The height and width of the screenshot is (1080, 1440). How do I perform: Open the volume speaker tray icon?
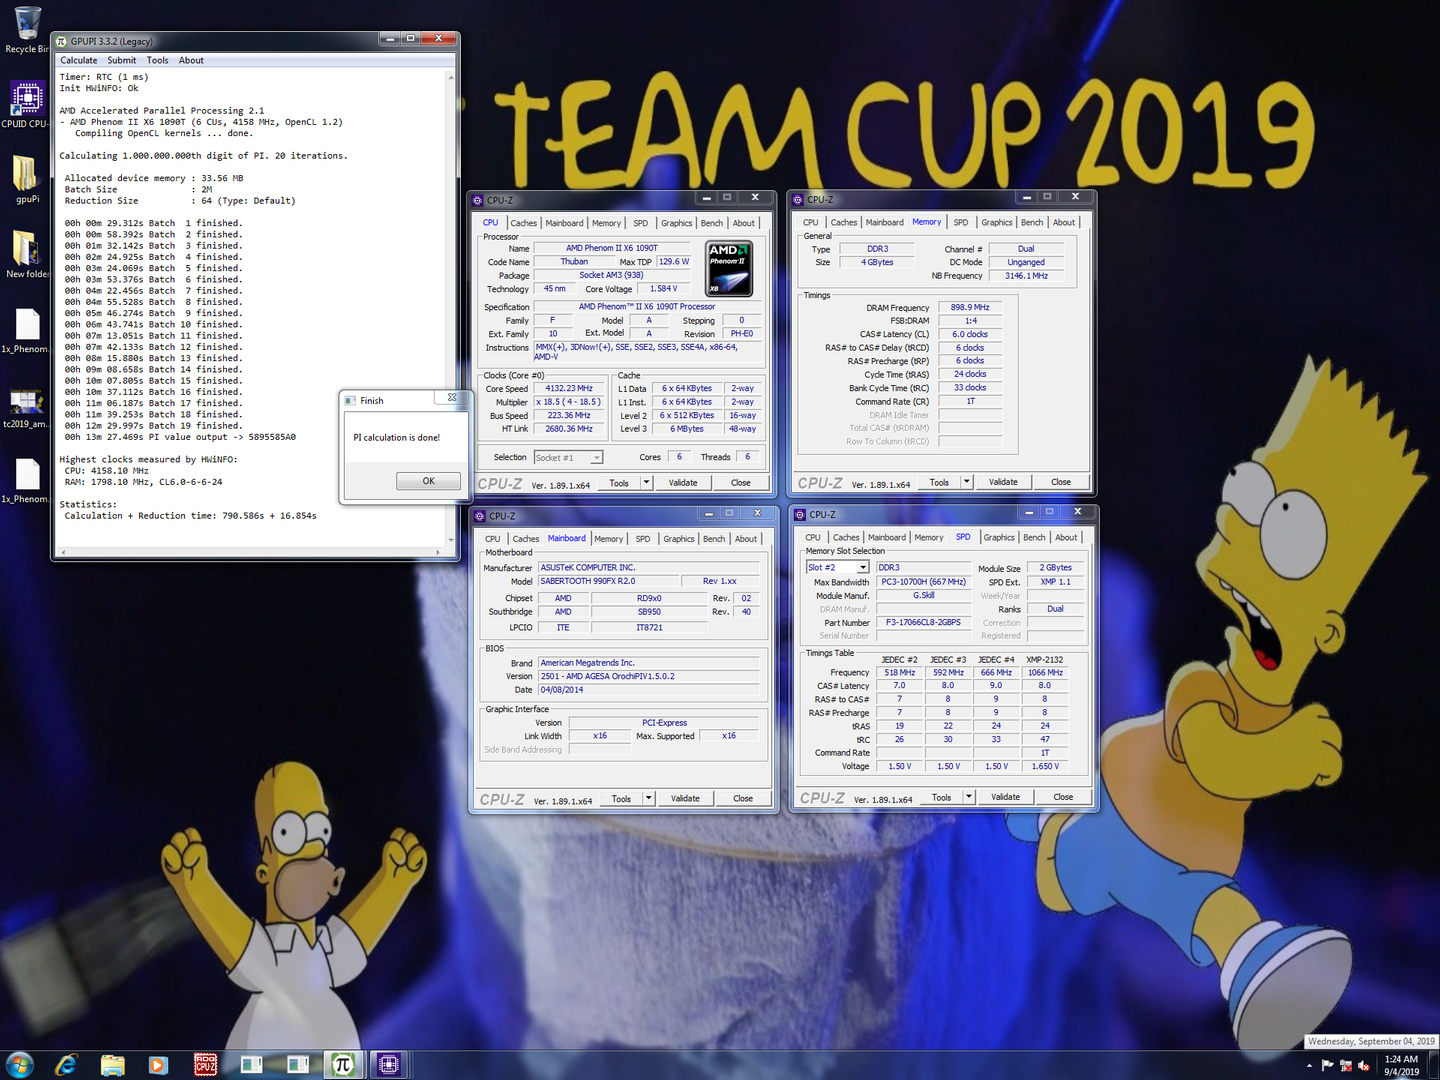[1364, 1065]
